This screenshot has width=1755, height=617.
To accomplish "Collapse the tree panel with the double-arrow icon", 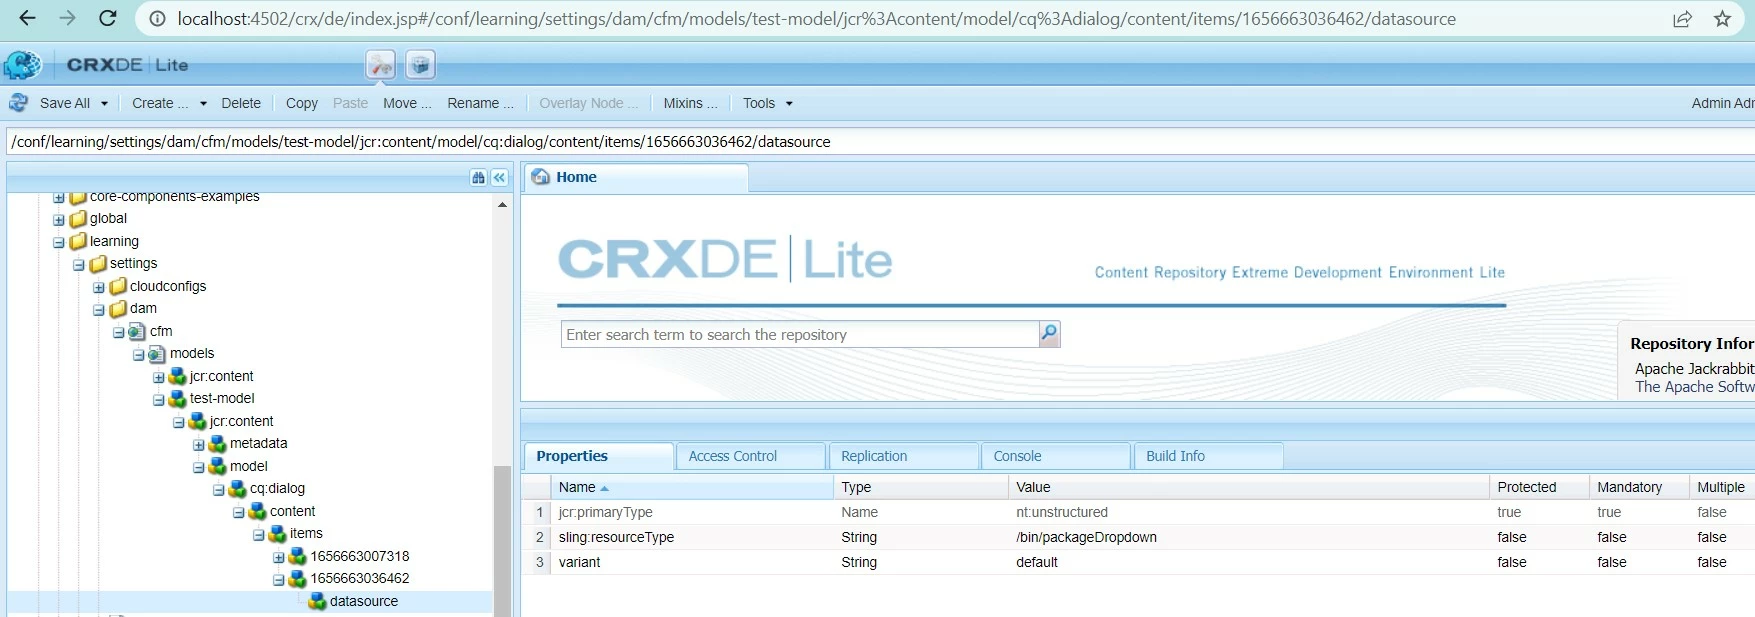I will (499, 177).
